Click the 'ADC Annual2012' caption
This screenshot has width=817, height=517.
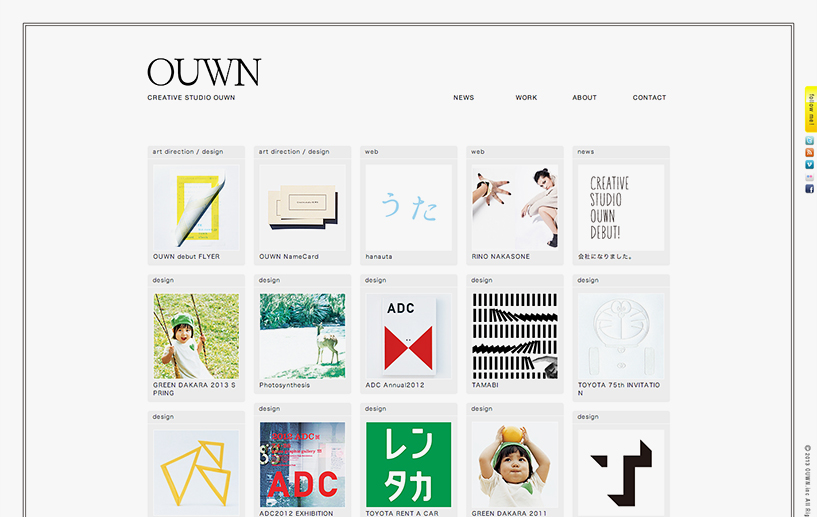point(395,385)
